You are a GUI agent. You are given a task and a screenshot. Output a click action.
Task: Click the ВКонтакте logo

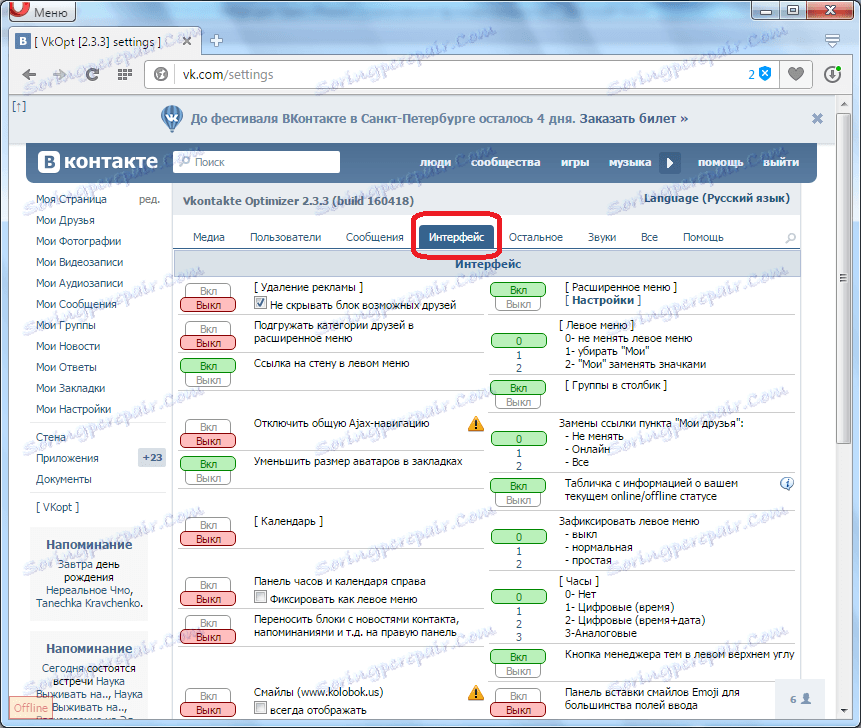pyautogui.click(x=98, y=162)
